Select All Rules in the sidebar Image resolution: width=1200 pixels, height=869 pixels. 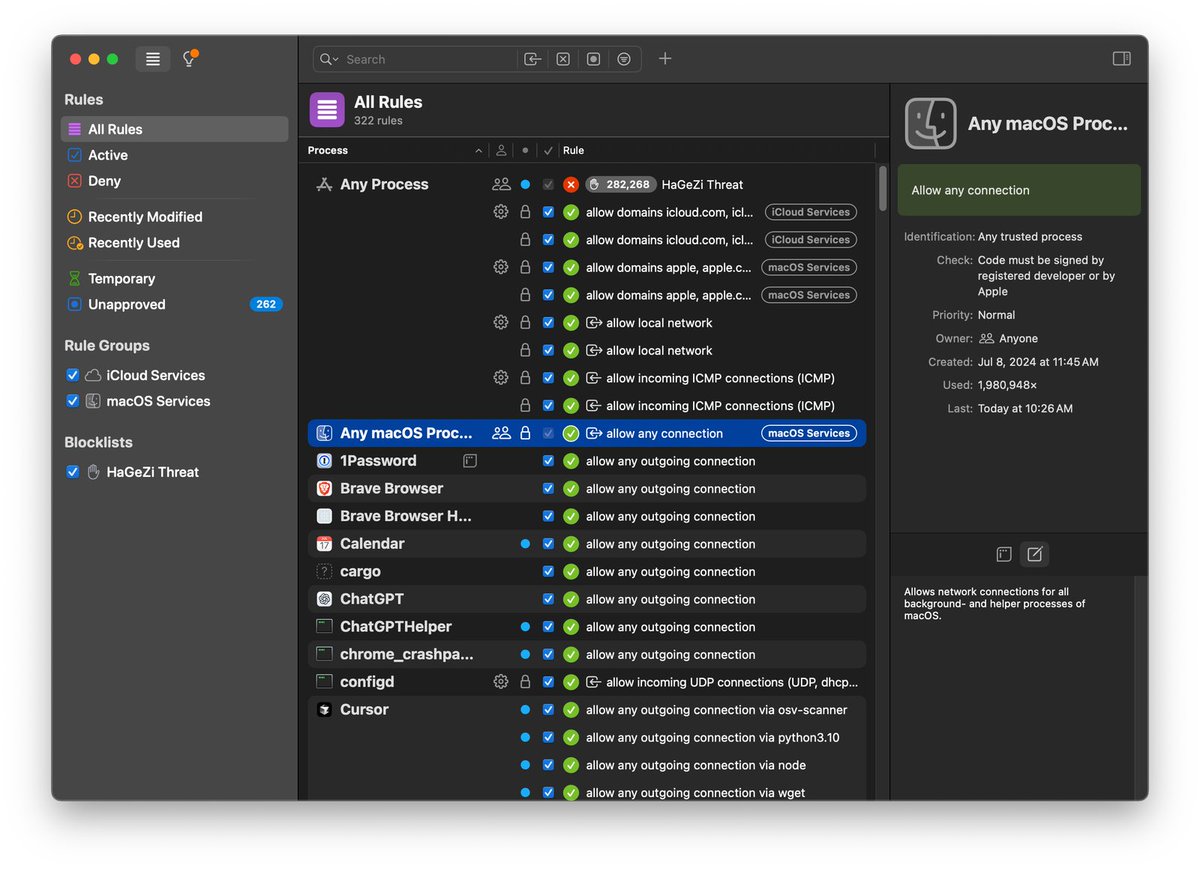(x=174, y=129)
